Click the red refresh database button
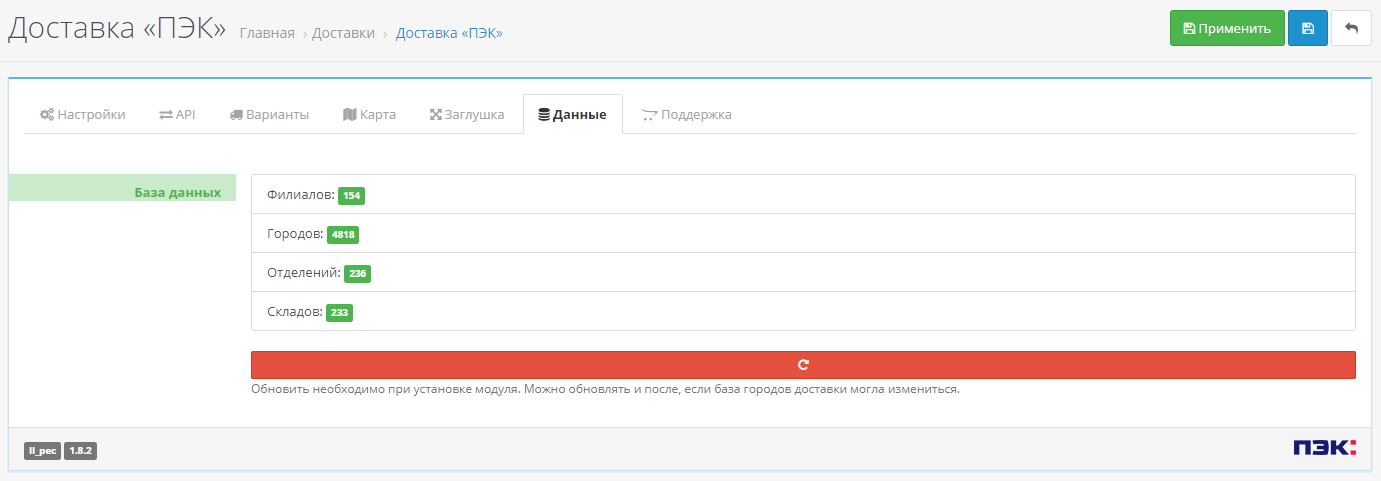 coord(803,365)
